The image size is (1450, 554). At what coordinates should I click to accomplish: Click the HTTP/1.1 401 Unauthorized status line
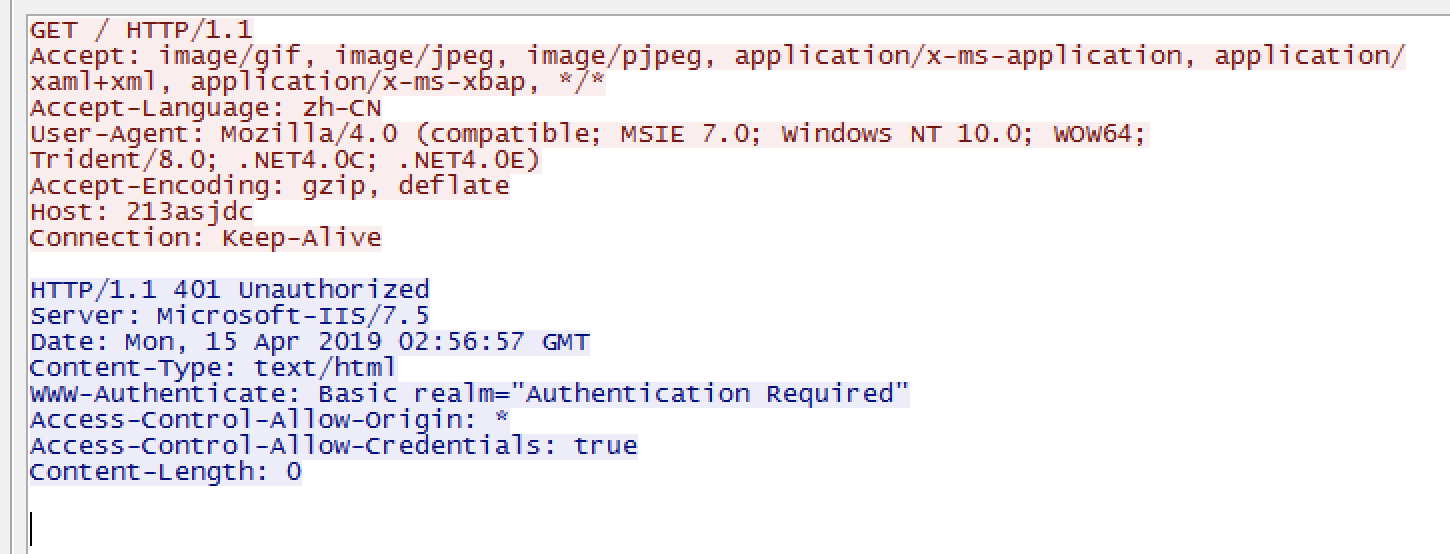click(x=229, y=290)
